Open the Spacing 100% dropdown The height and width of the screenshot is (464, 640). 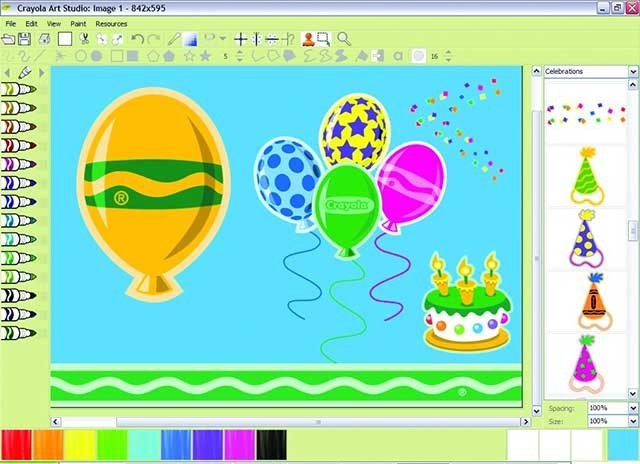[633, 408]
